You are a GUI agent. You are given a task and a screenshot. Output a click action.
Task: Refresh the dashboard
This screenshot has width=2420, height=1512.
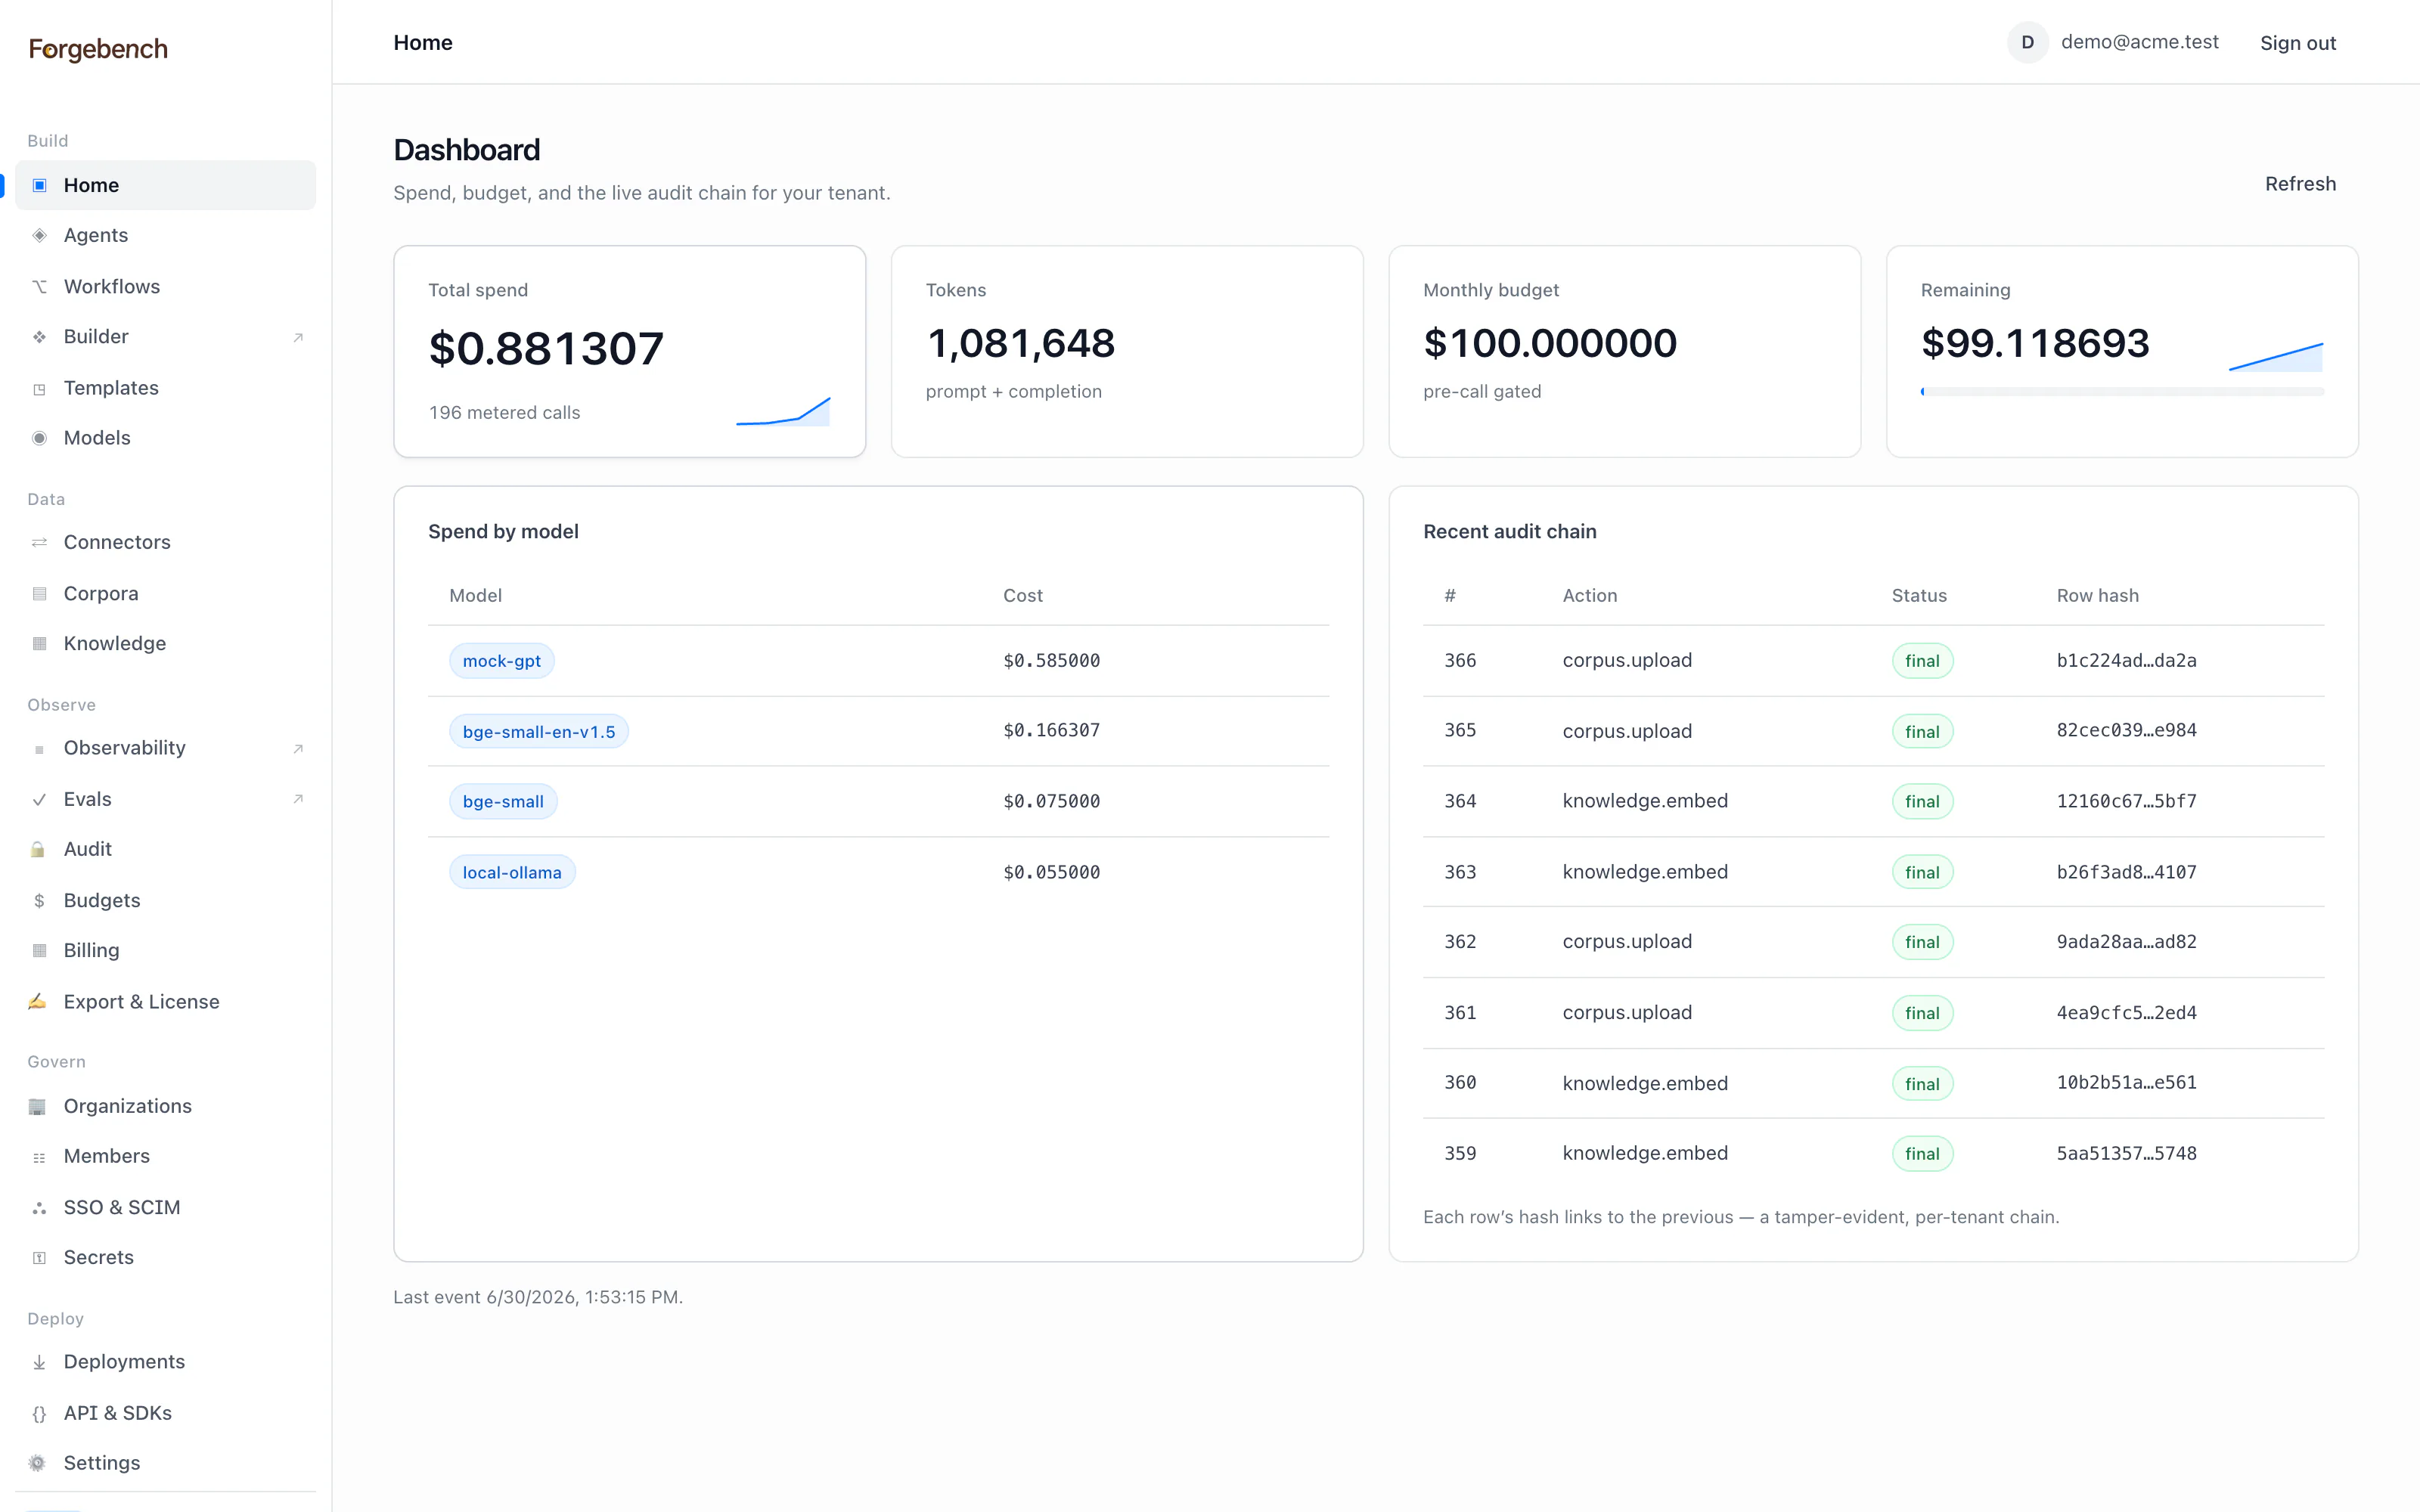coord(2300,184)
